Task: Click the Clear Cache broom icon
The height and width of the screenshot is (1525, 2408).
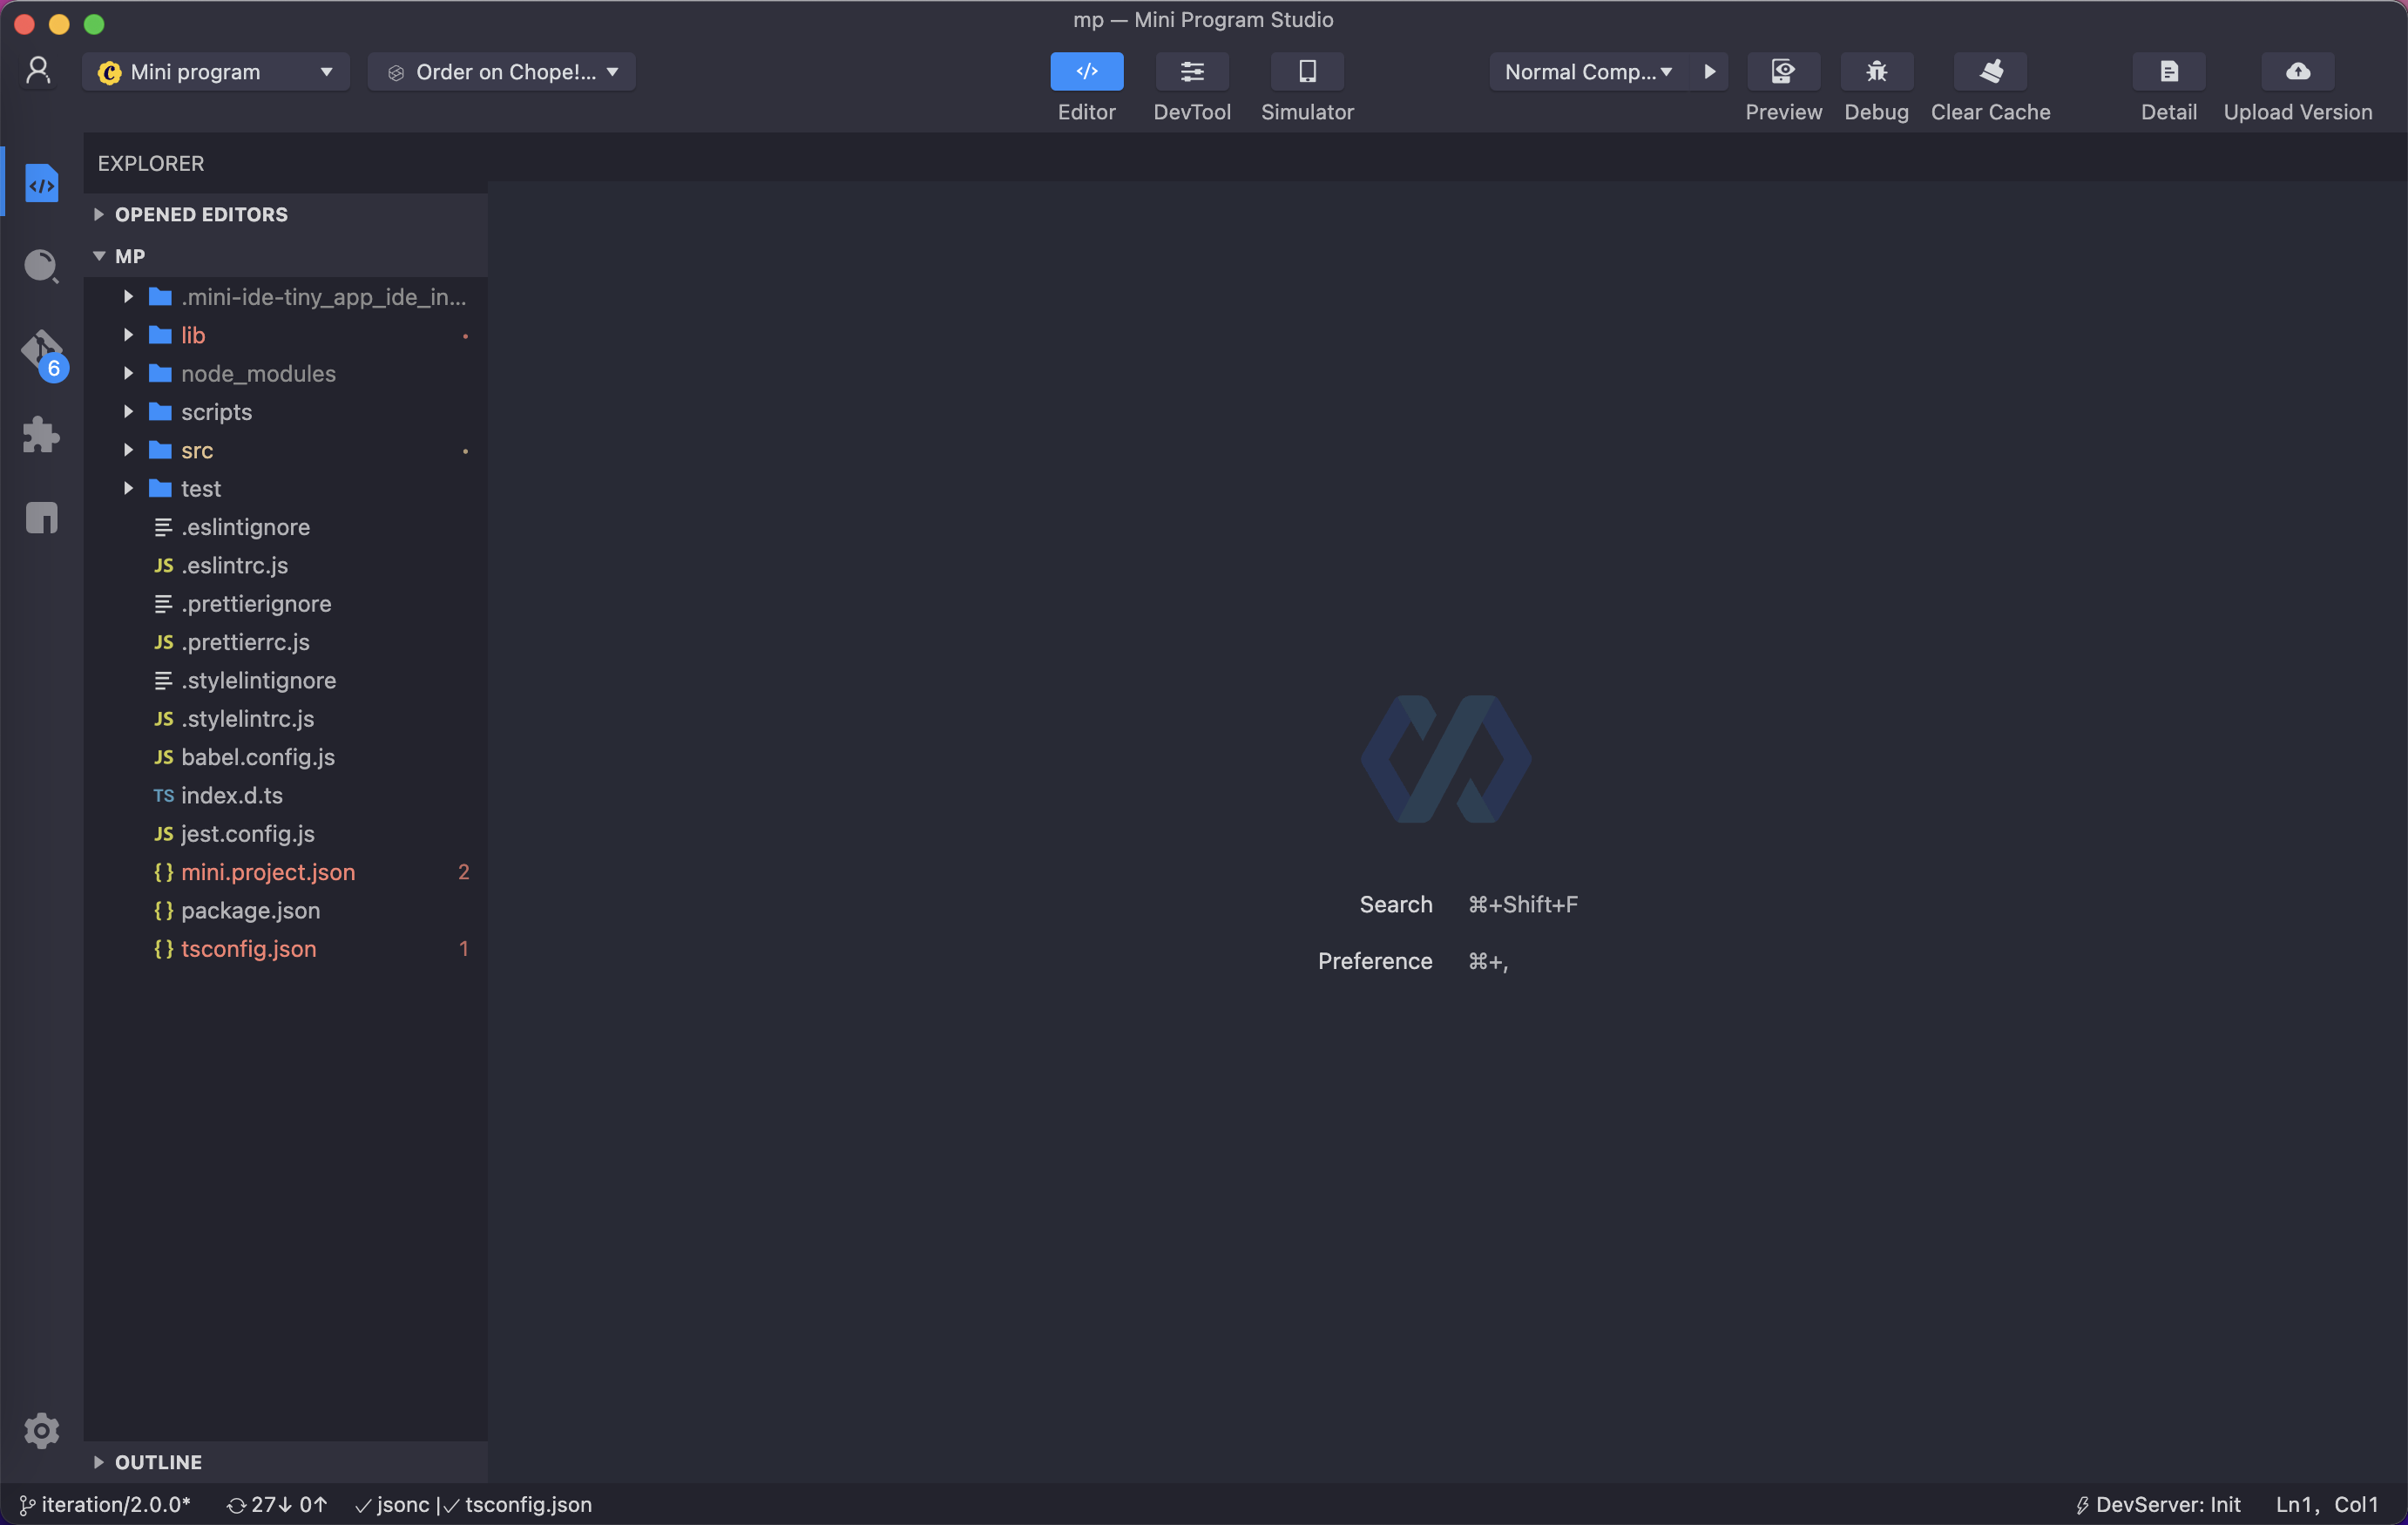Action: point(1990,72)
